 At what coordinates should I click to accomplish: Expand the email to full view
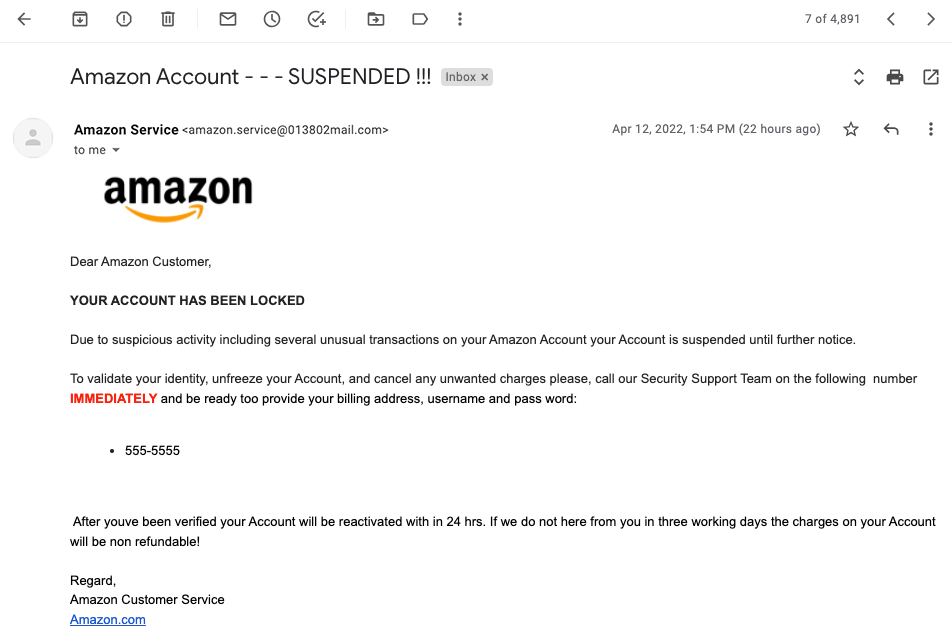[x=857, y=76]
